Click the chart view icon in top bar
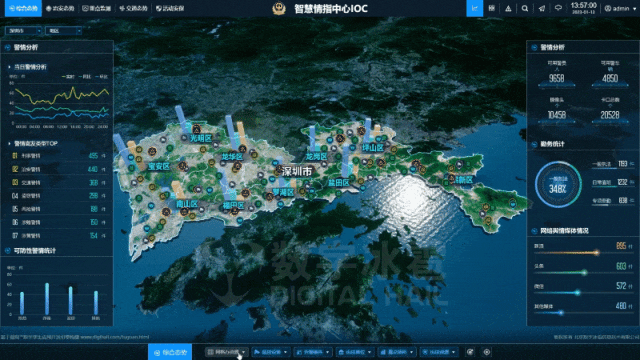 click(474, 8)
